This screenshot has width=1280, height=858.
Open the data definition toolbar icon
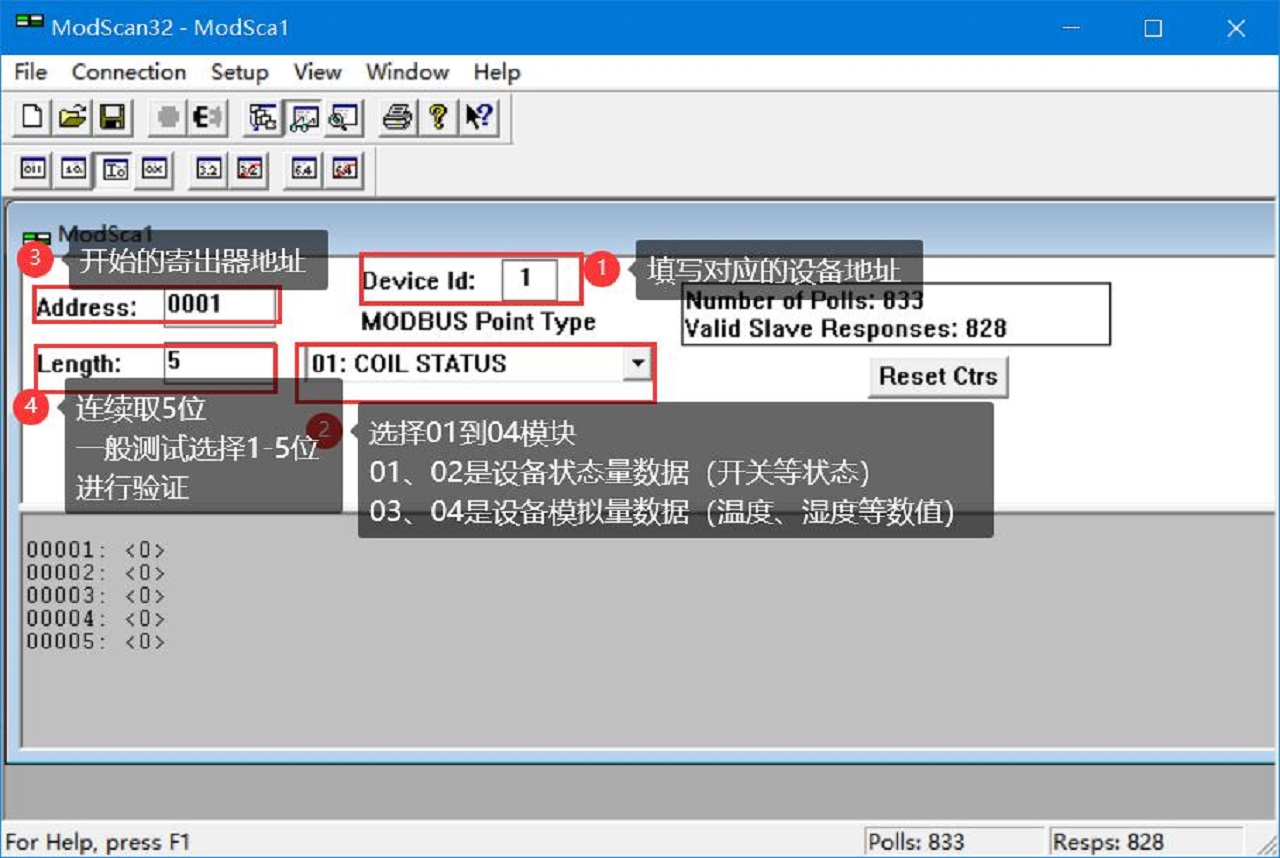(263, 118)
